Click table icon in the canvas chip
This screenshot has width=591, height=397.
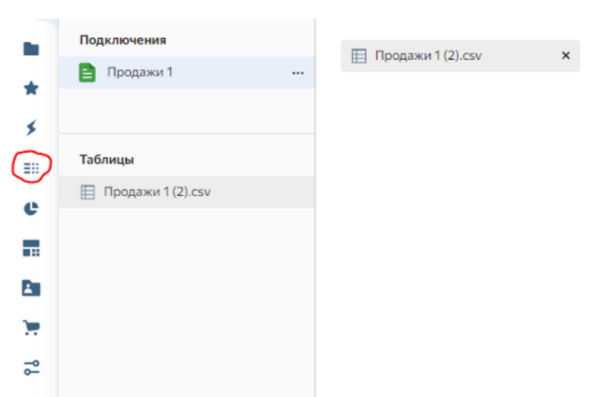pyautogui.click(x=358, y=56)
